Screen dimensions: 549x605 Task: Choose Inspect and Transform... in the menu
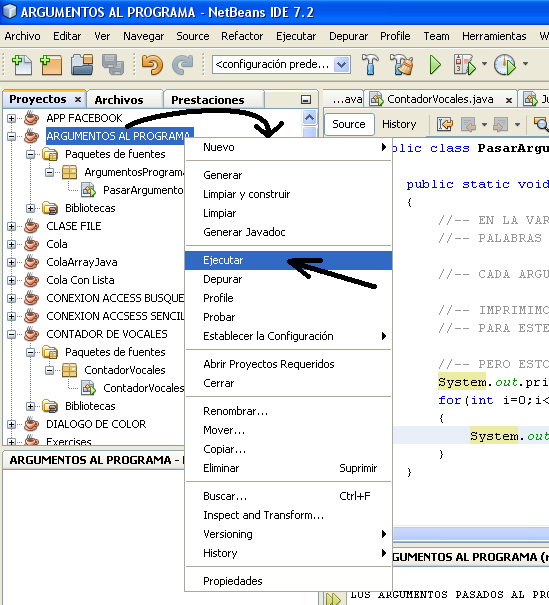pyautogui.click(x=289, y=515)
